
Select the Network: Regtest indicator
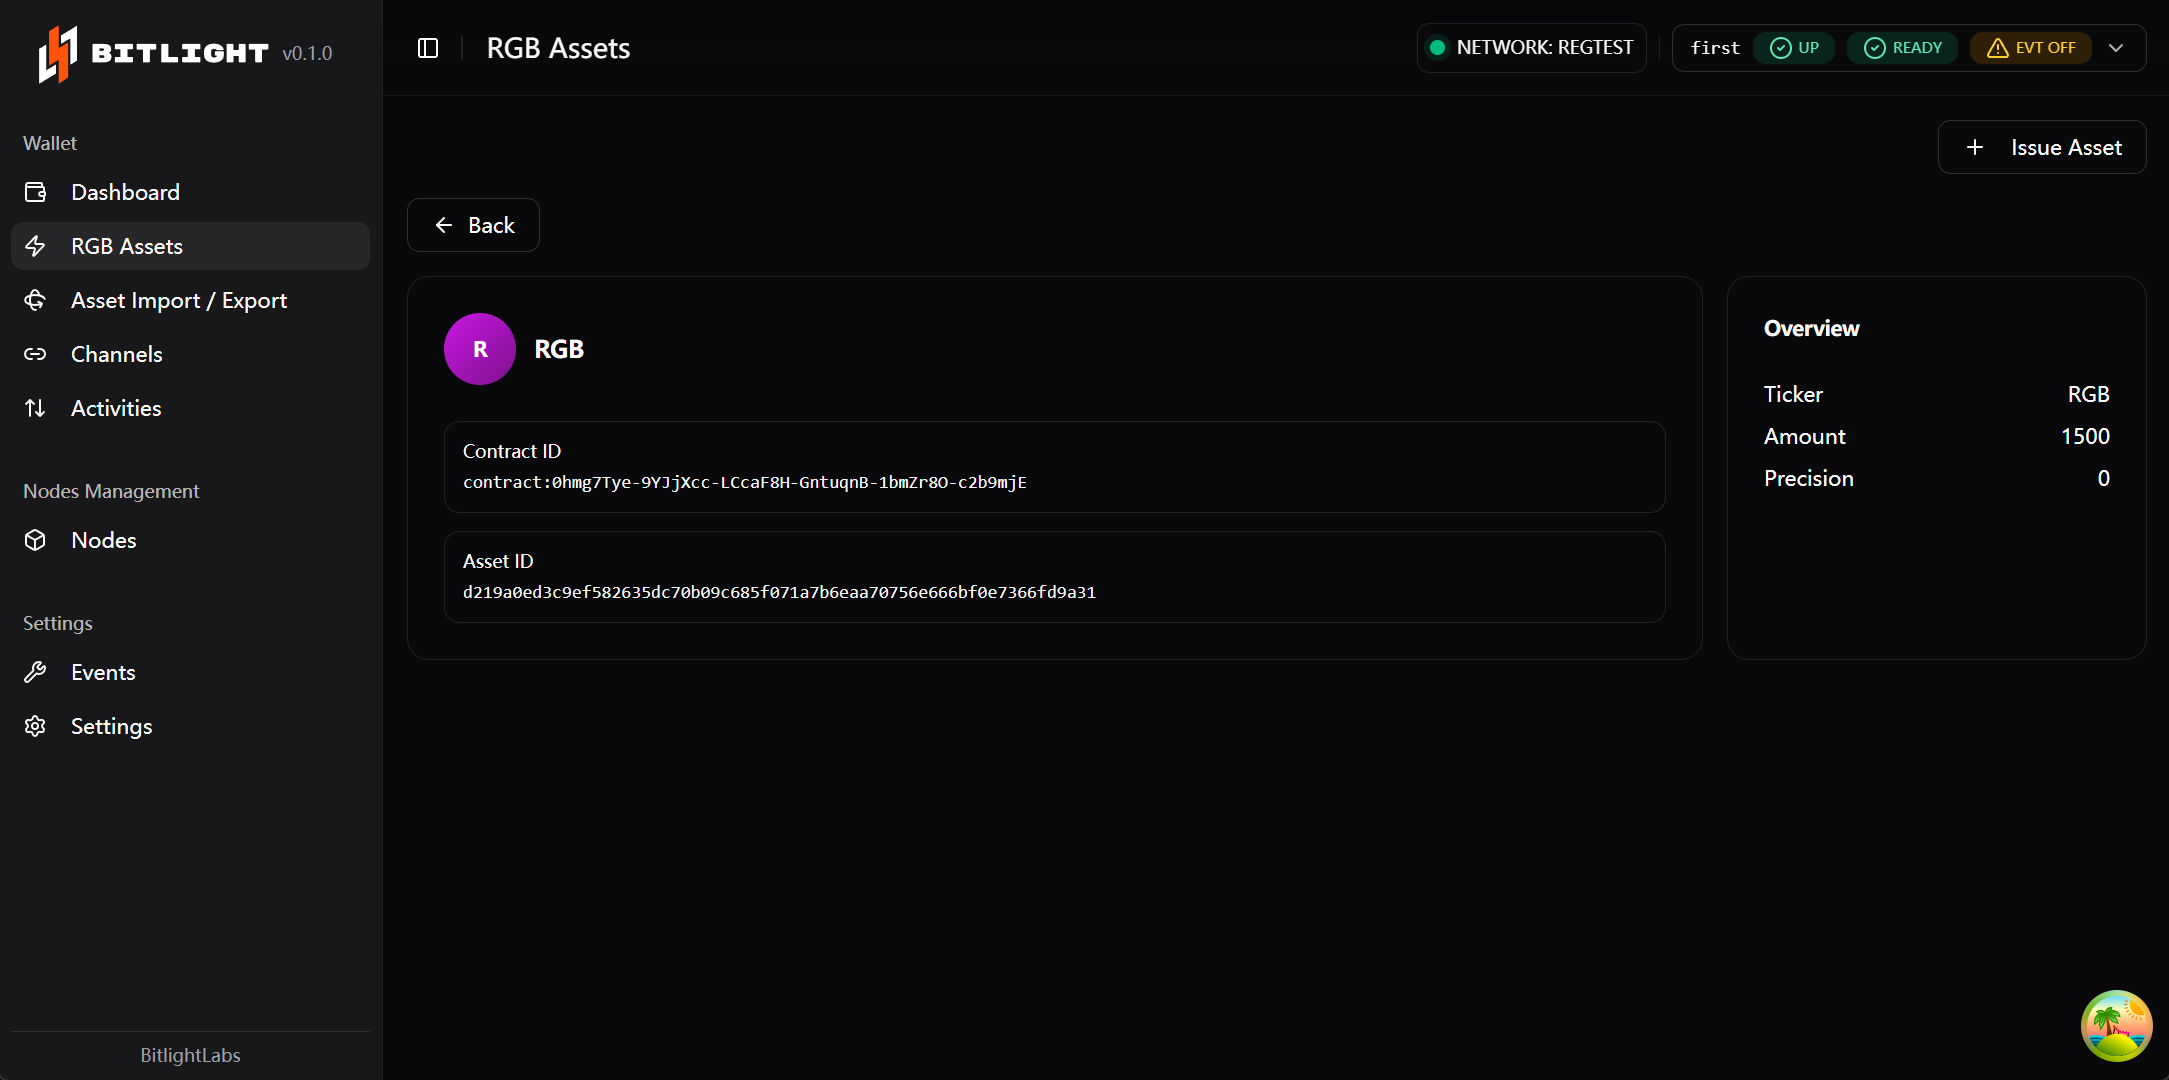1532,48
